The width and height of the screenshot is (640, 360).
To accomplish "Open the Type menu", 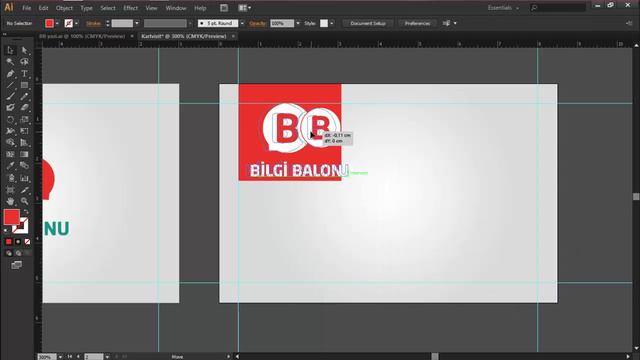I will click(x=86, y=8).
